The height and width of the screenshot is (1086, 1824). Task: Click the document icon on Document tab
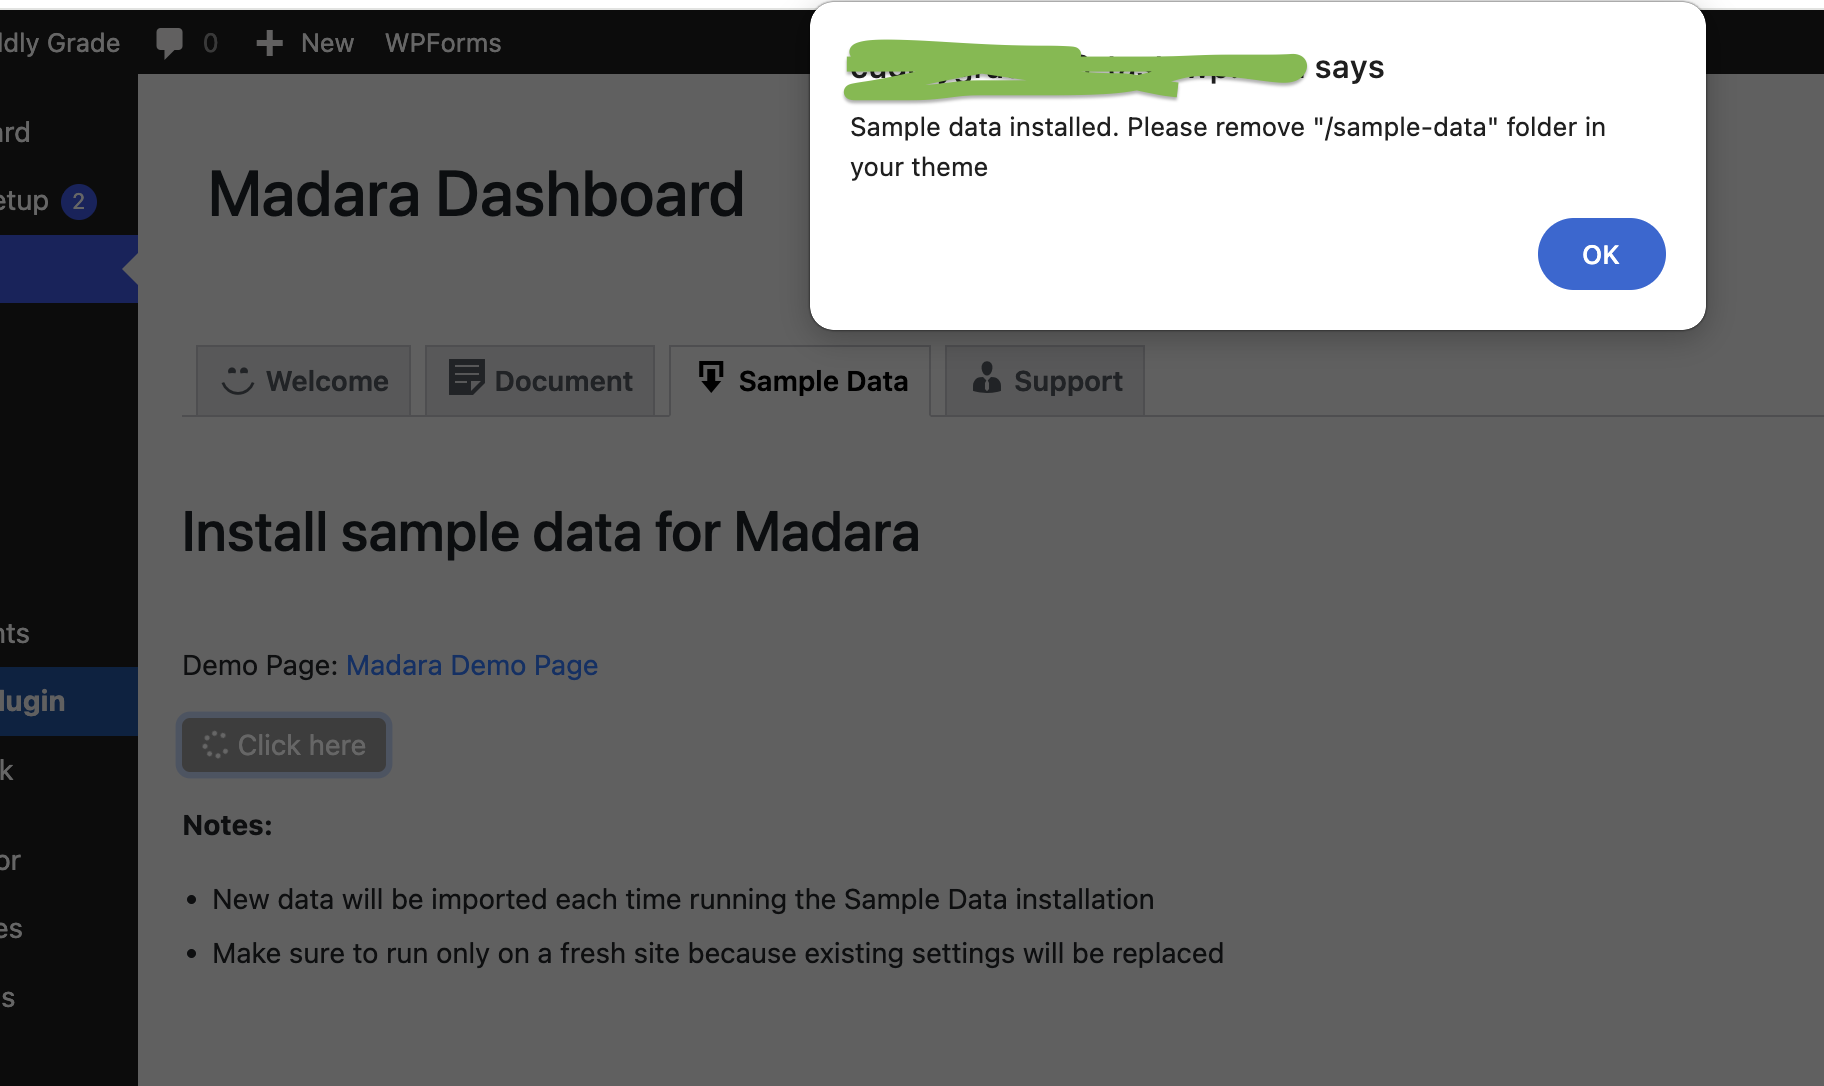coord(466,378)
